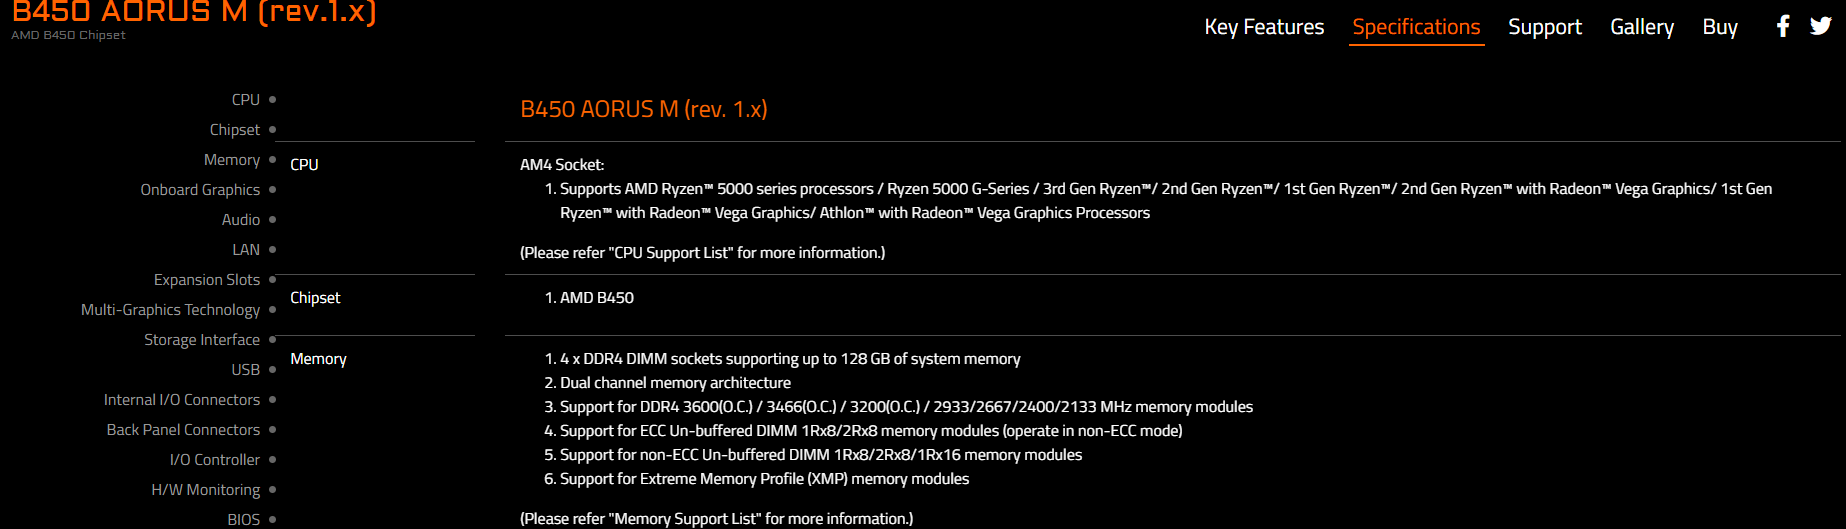Go to the Gallery tab
1846x529 pixels.
1642,27
